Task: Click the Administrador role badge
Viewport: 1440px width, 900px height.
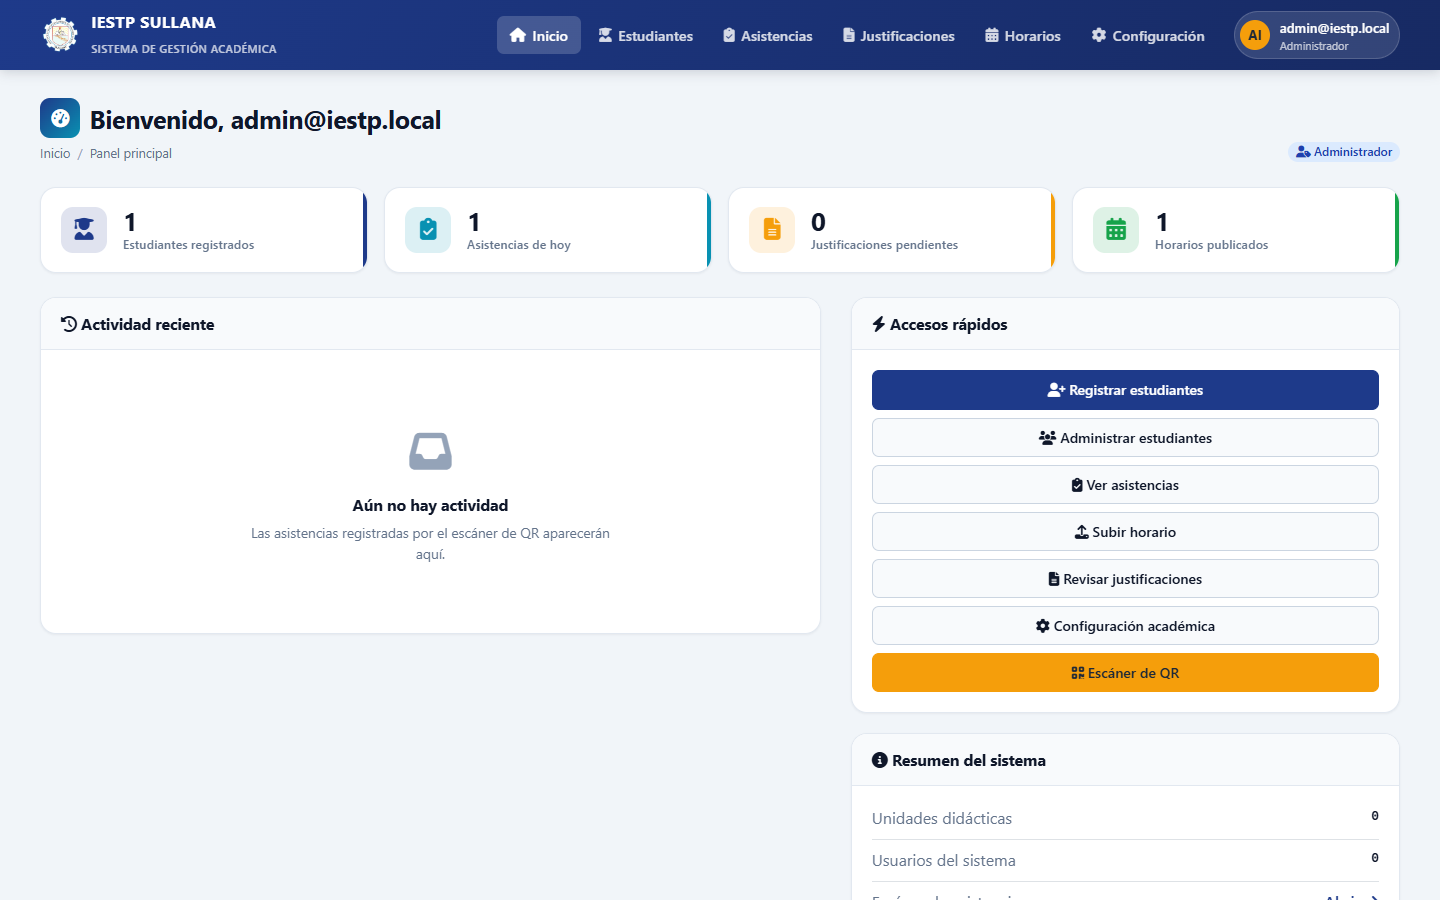Action: (x=1343, y=152)
